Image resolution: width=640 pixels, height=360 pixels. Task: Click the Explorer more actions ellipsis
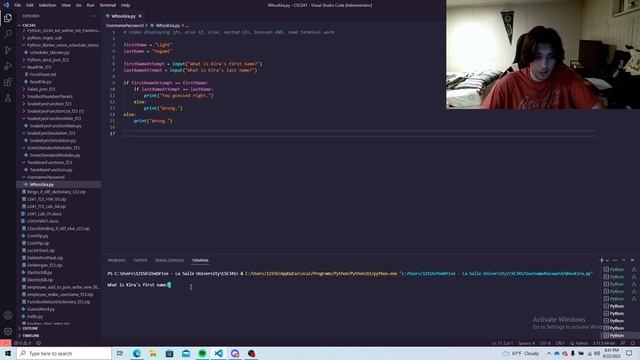93,16
